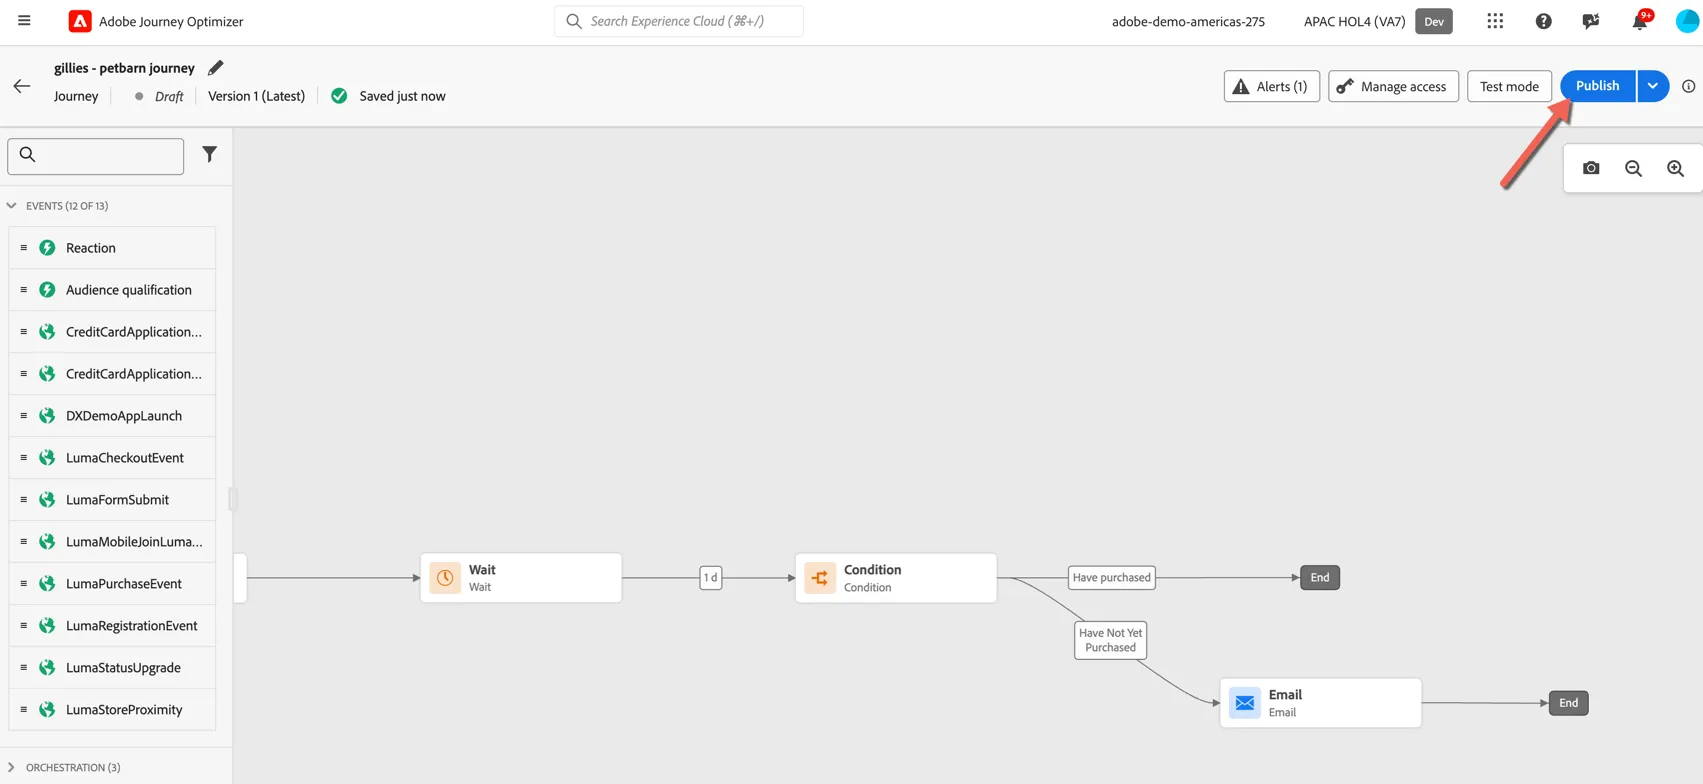Select the DXDemoAppLaunch event
This screenshot has width=1703, height=784.
pos(112,416)
